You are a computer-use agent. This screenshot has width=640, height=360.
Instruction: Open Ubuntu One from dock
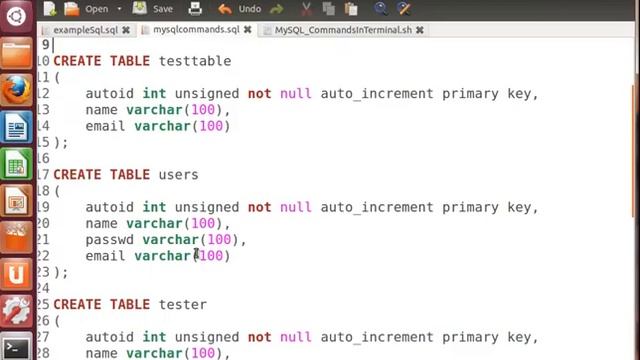tap(16, 274)
